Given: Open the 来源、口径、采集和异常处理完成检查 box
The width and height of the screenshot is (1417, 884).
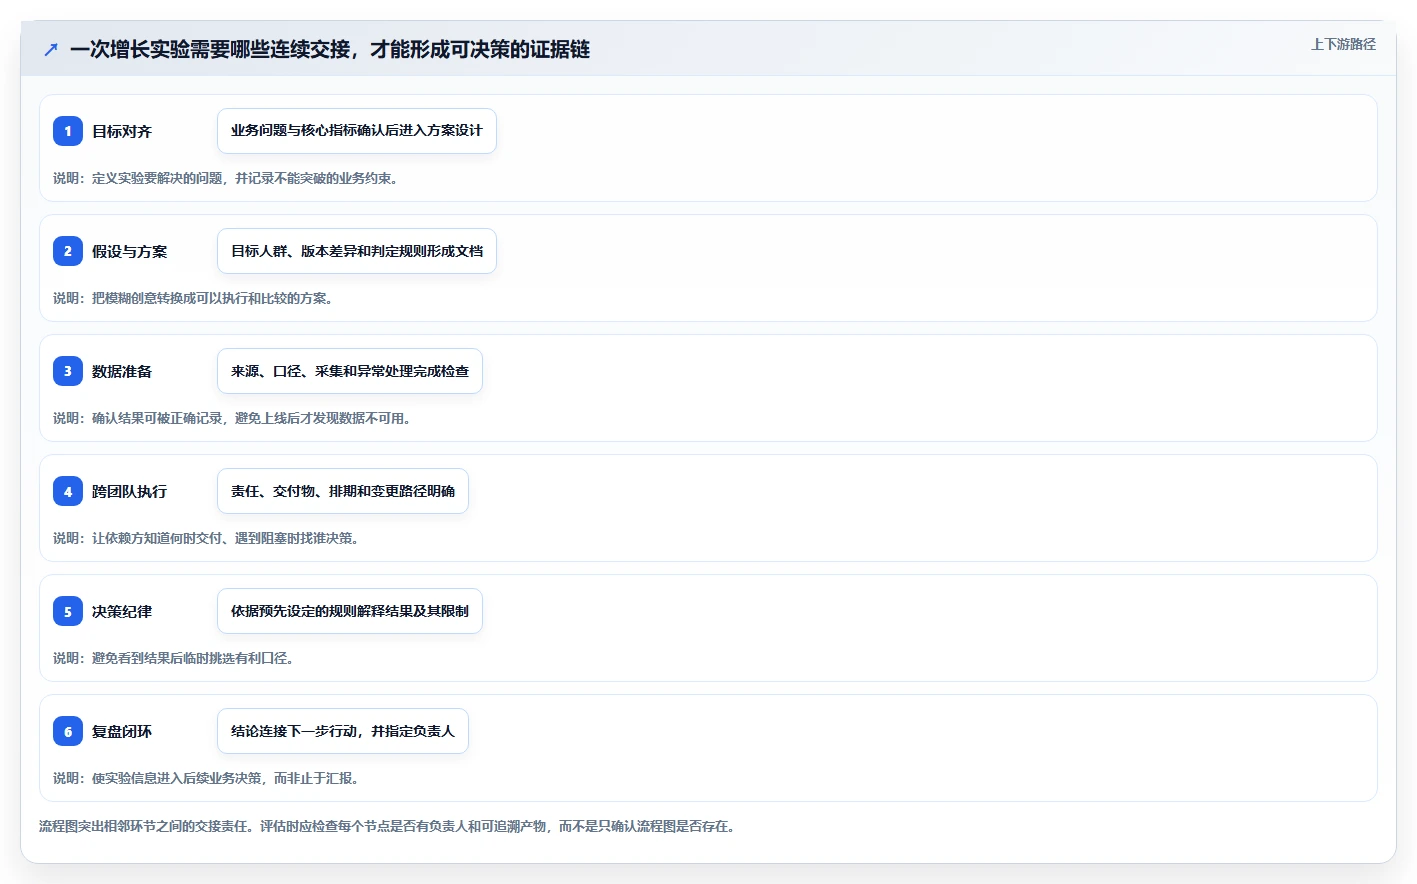Looking at the screenshot, I should [x=350, y=371].
